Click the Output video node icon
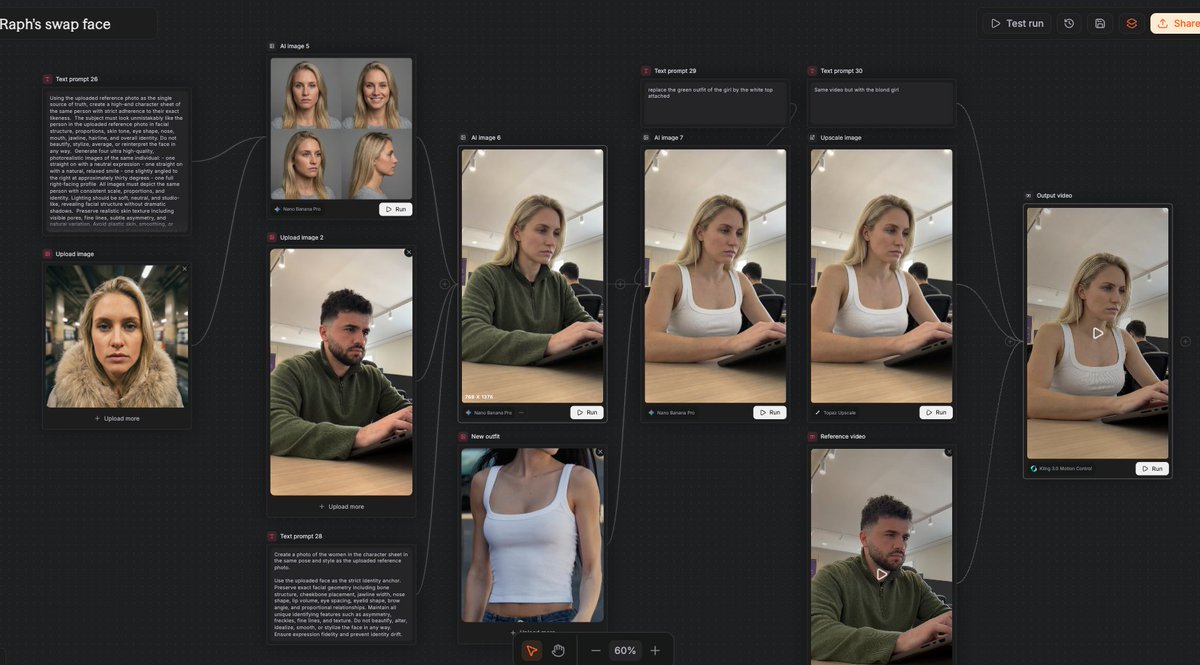 [1028, 195]
